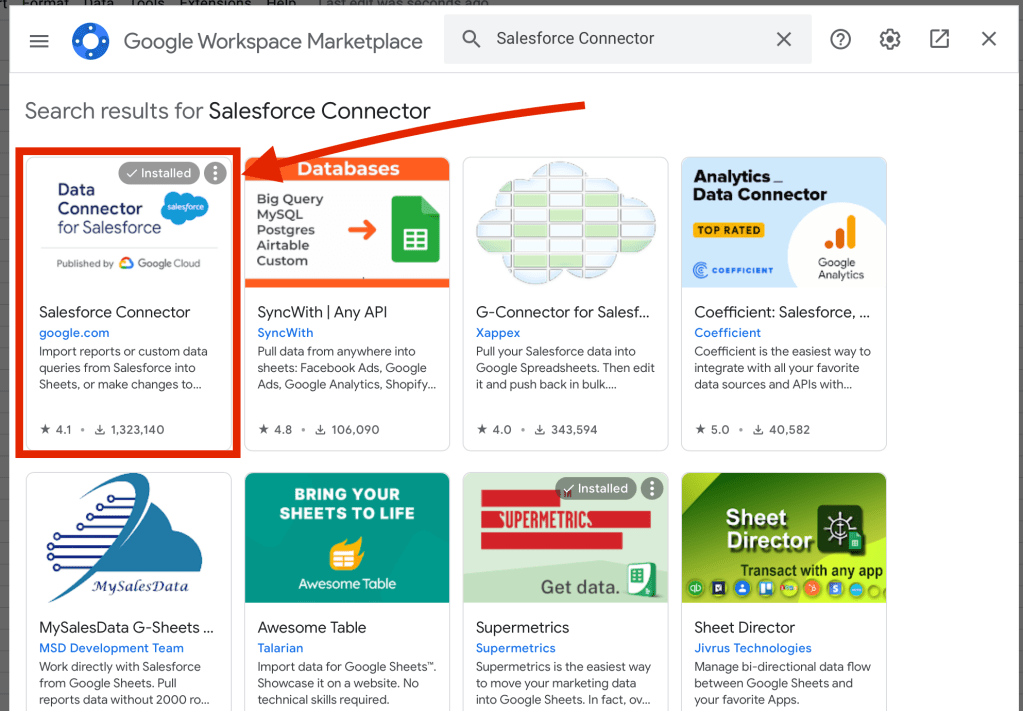Clear the Salesforce Connector search text

[x=784, y=39]
